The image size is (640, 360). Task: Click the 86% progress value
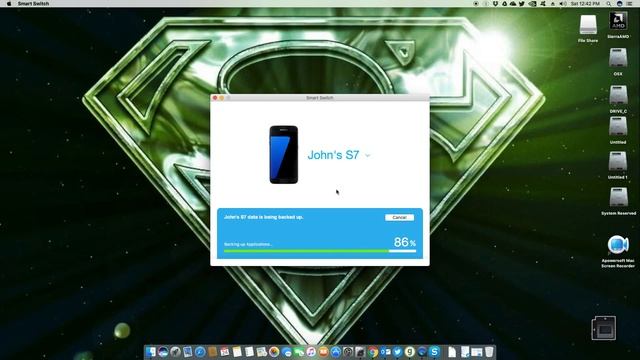(x=405, y=242)
